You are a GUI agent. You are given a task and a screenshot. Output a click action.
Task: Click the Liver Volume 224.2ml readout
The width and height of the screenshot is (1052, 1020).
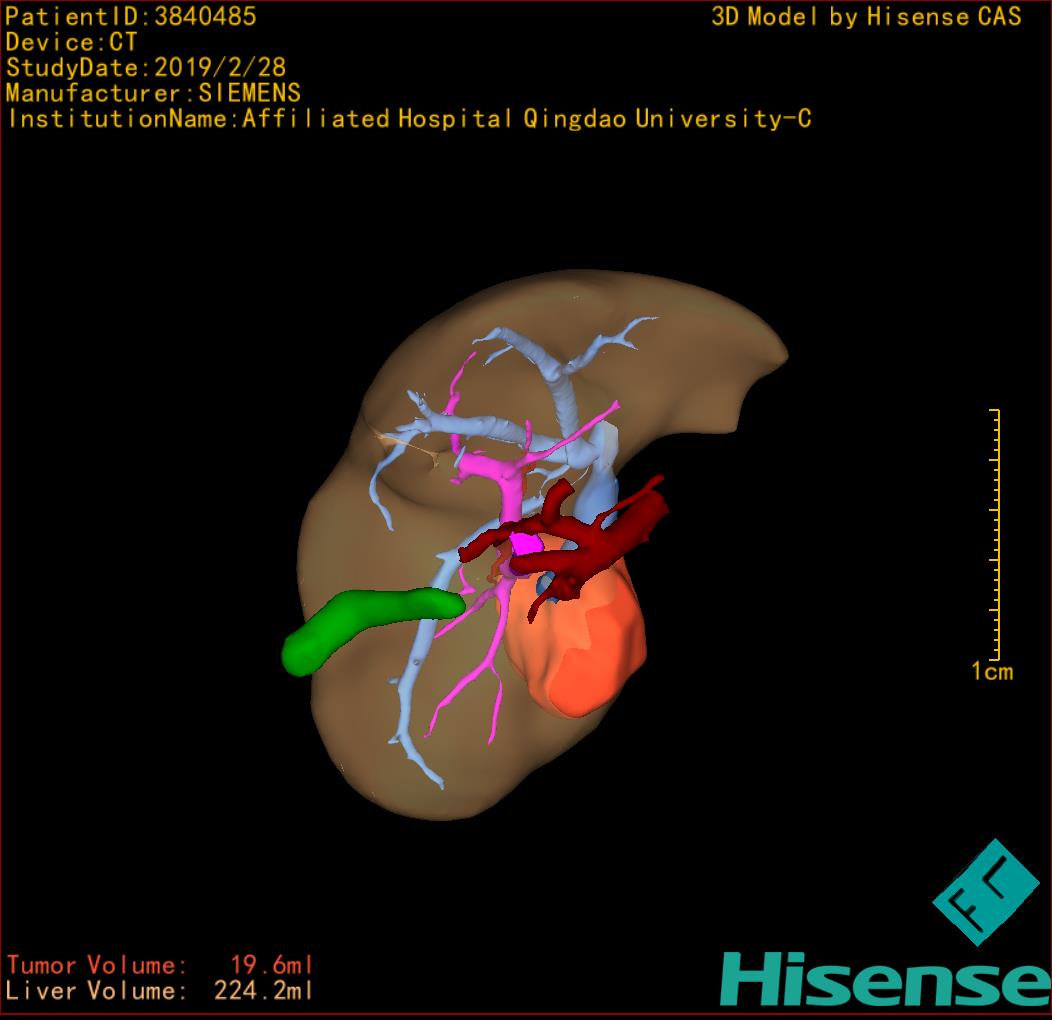coord(160,991)
